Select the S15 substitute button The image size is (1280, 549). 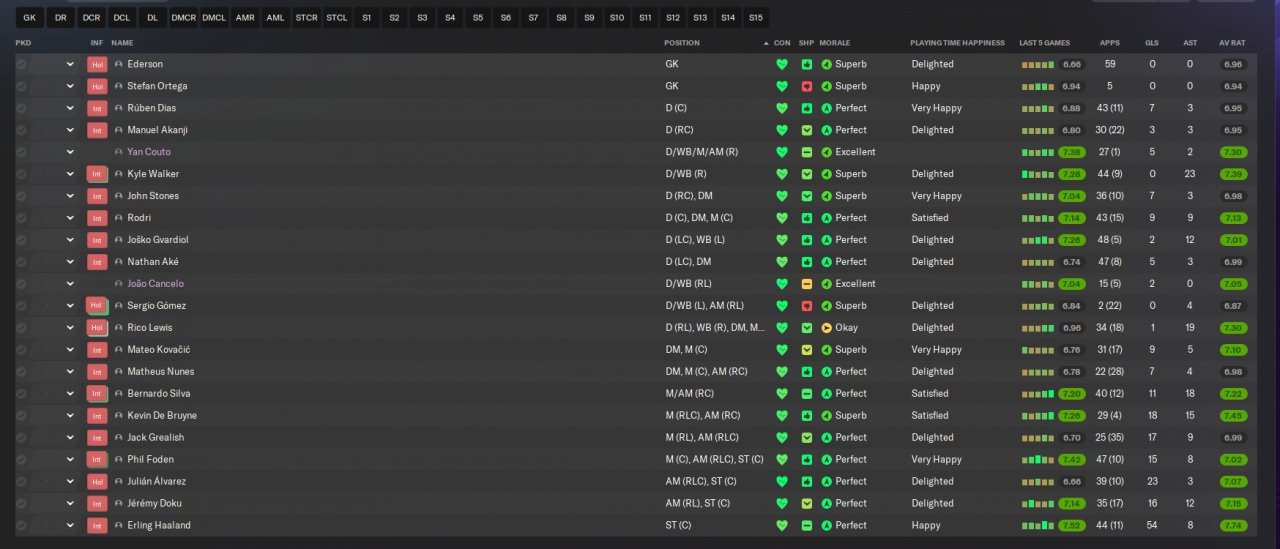(x=755, y=18)
